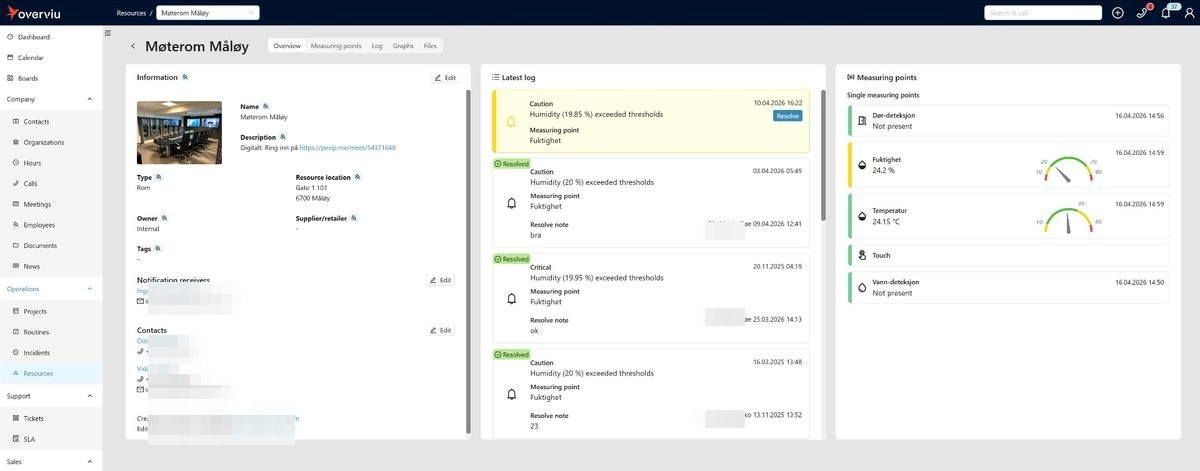Switch to the Overview tab

pyautogui.click(x=287, y=46)
